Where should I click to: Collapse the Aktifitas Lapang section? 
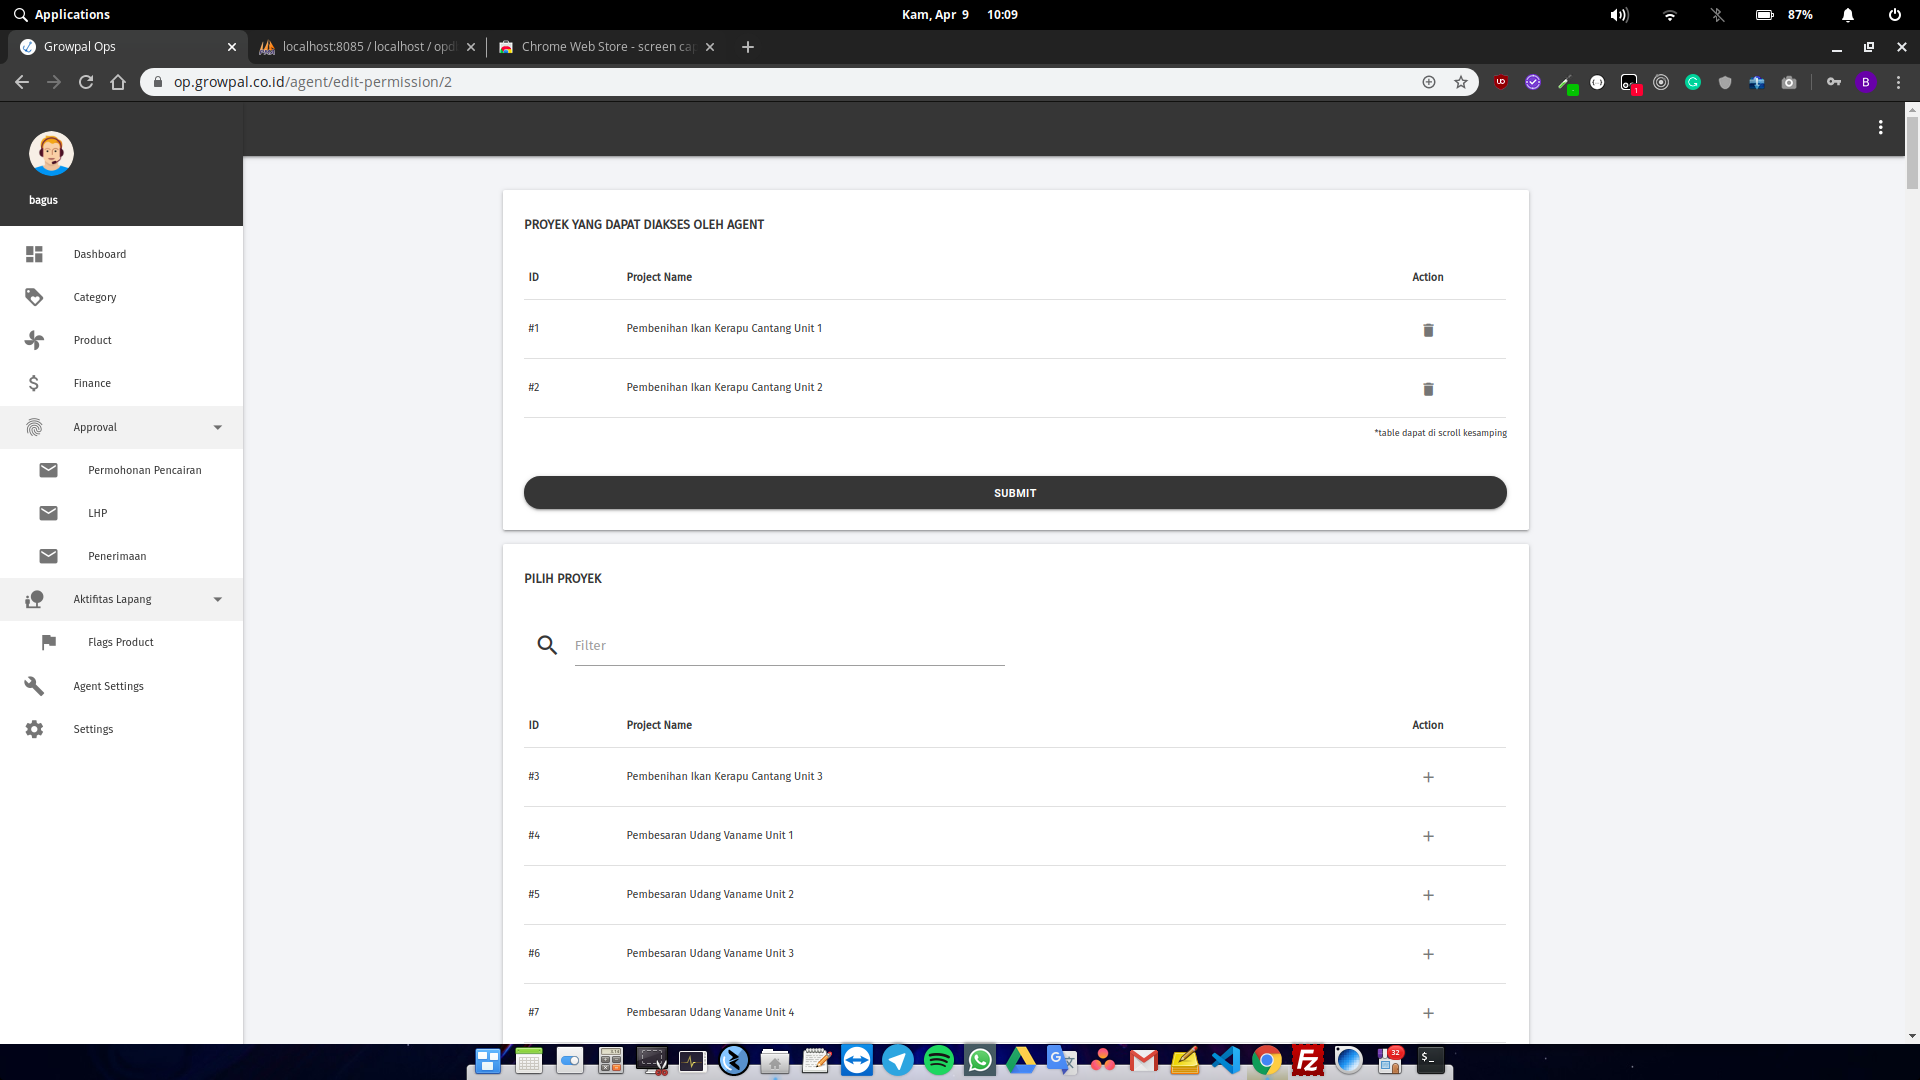click(x=217, y=599)
